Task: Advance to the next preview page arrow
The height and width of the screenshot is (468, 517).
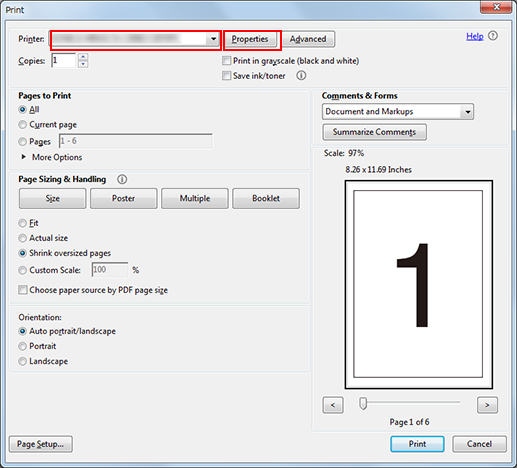Action: tap(487, 405)
